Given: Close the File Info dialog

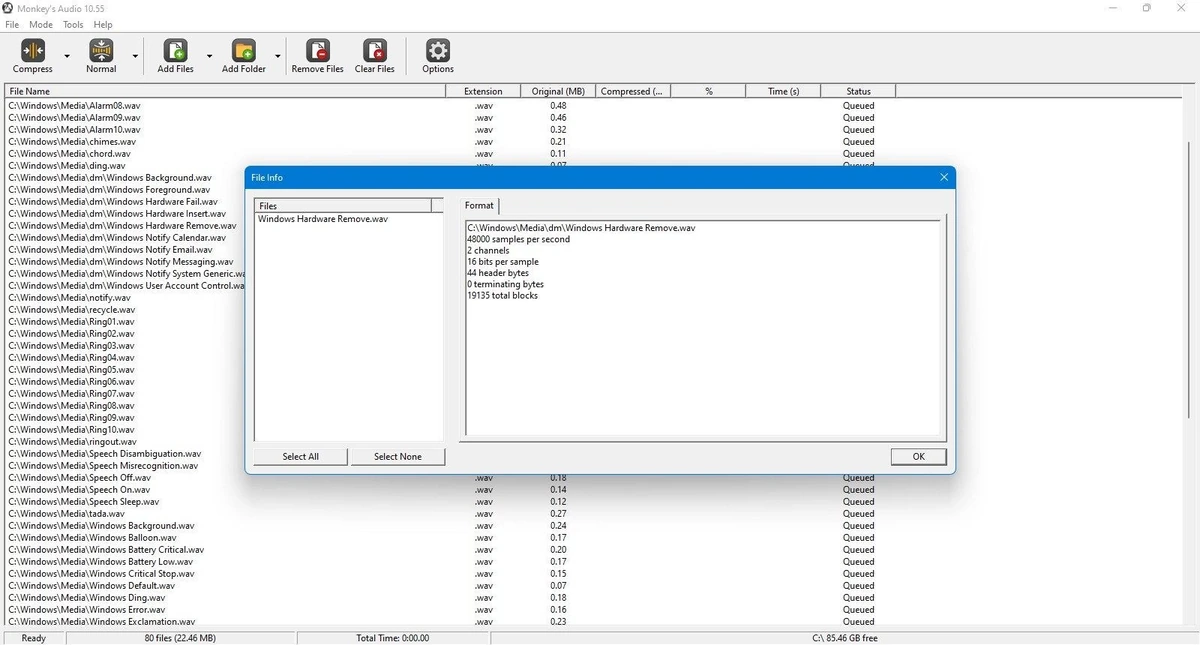Looking at the screenshot, I should pos(944,177).
